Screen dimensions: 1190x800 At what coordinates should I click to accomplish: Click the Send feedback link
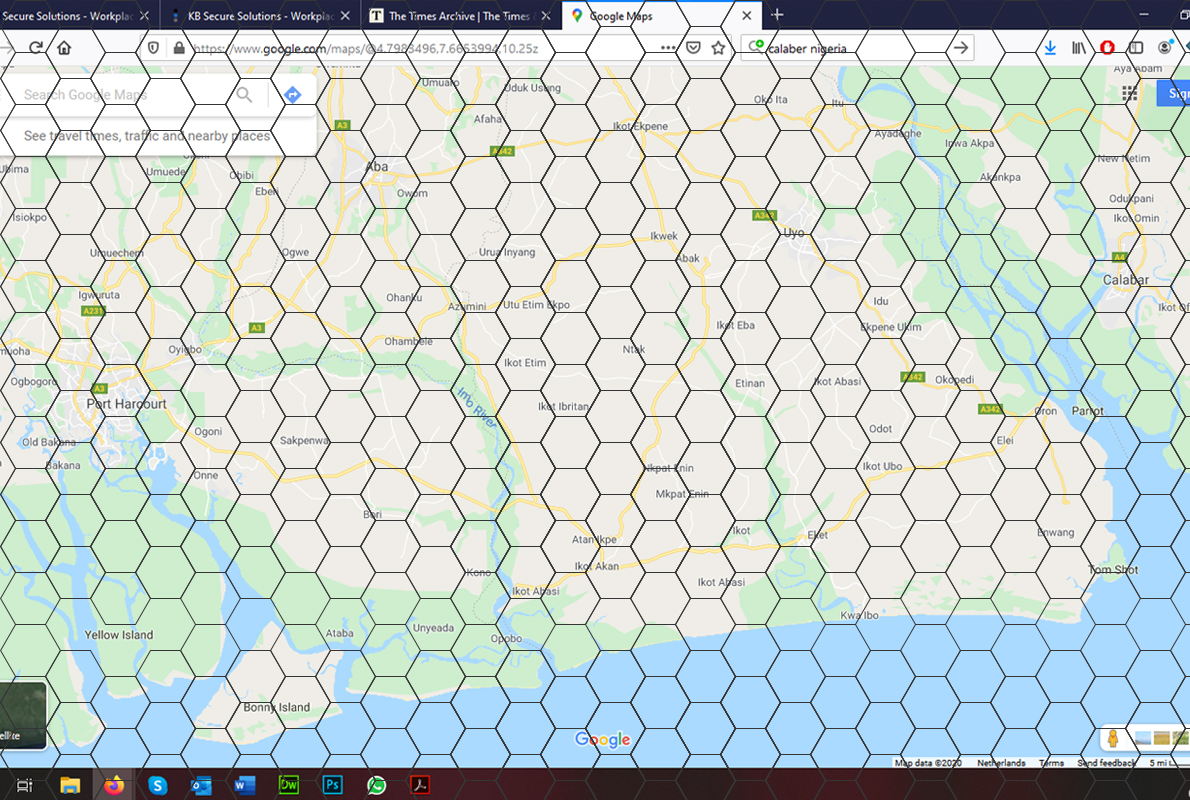1107,763
